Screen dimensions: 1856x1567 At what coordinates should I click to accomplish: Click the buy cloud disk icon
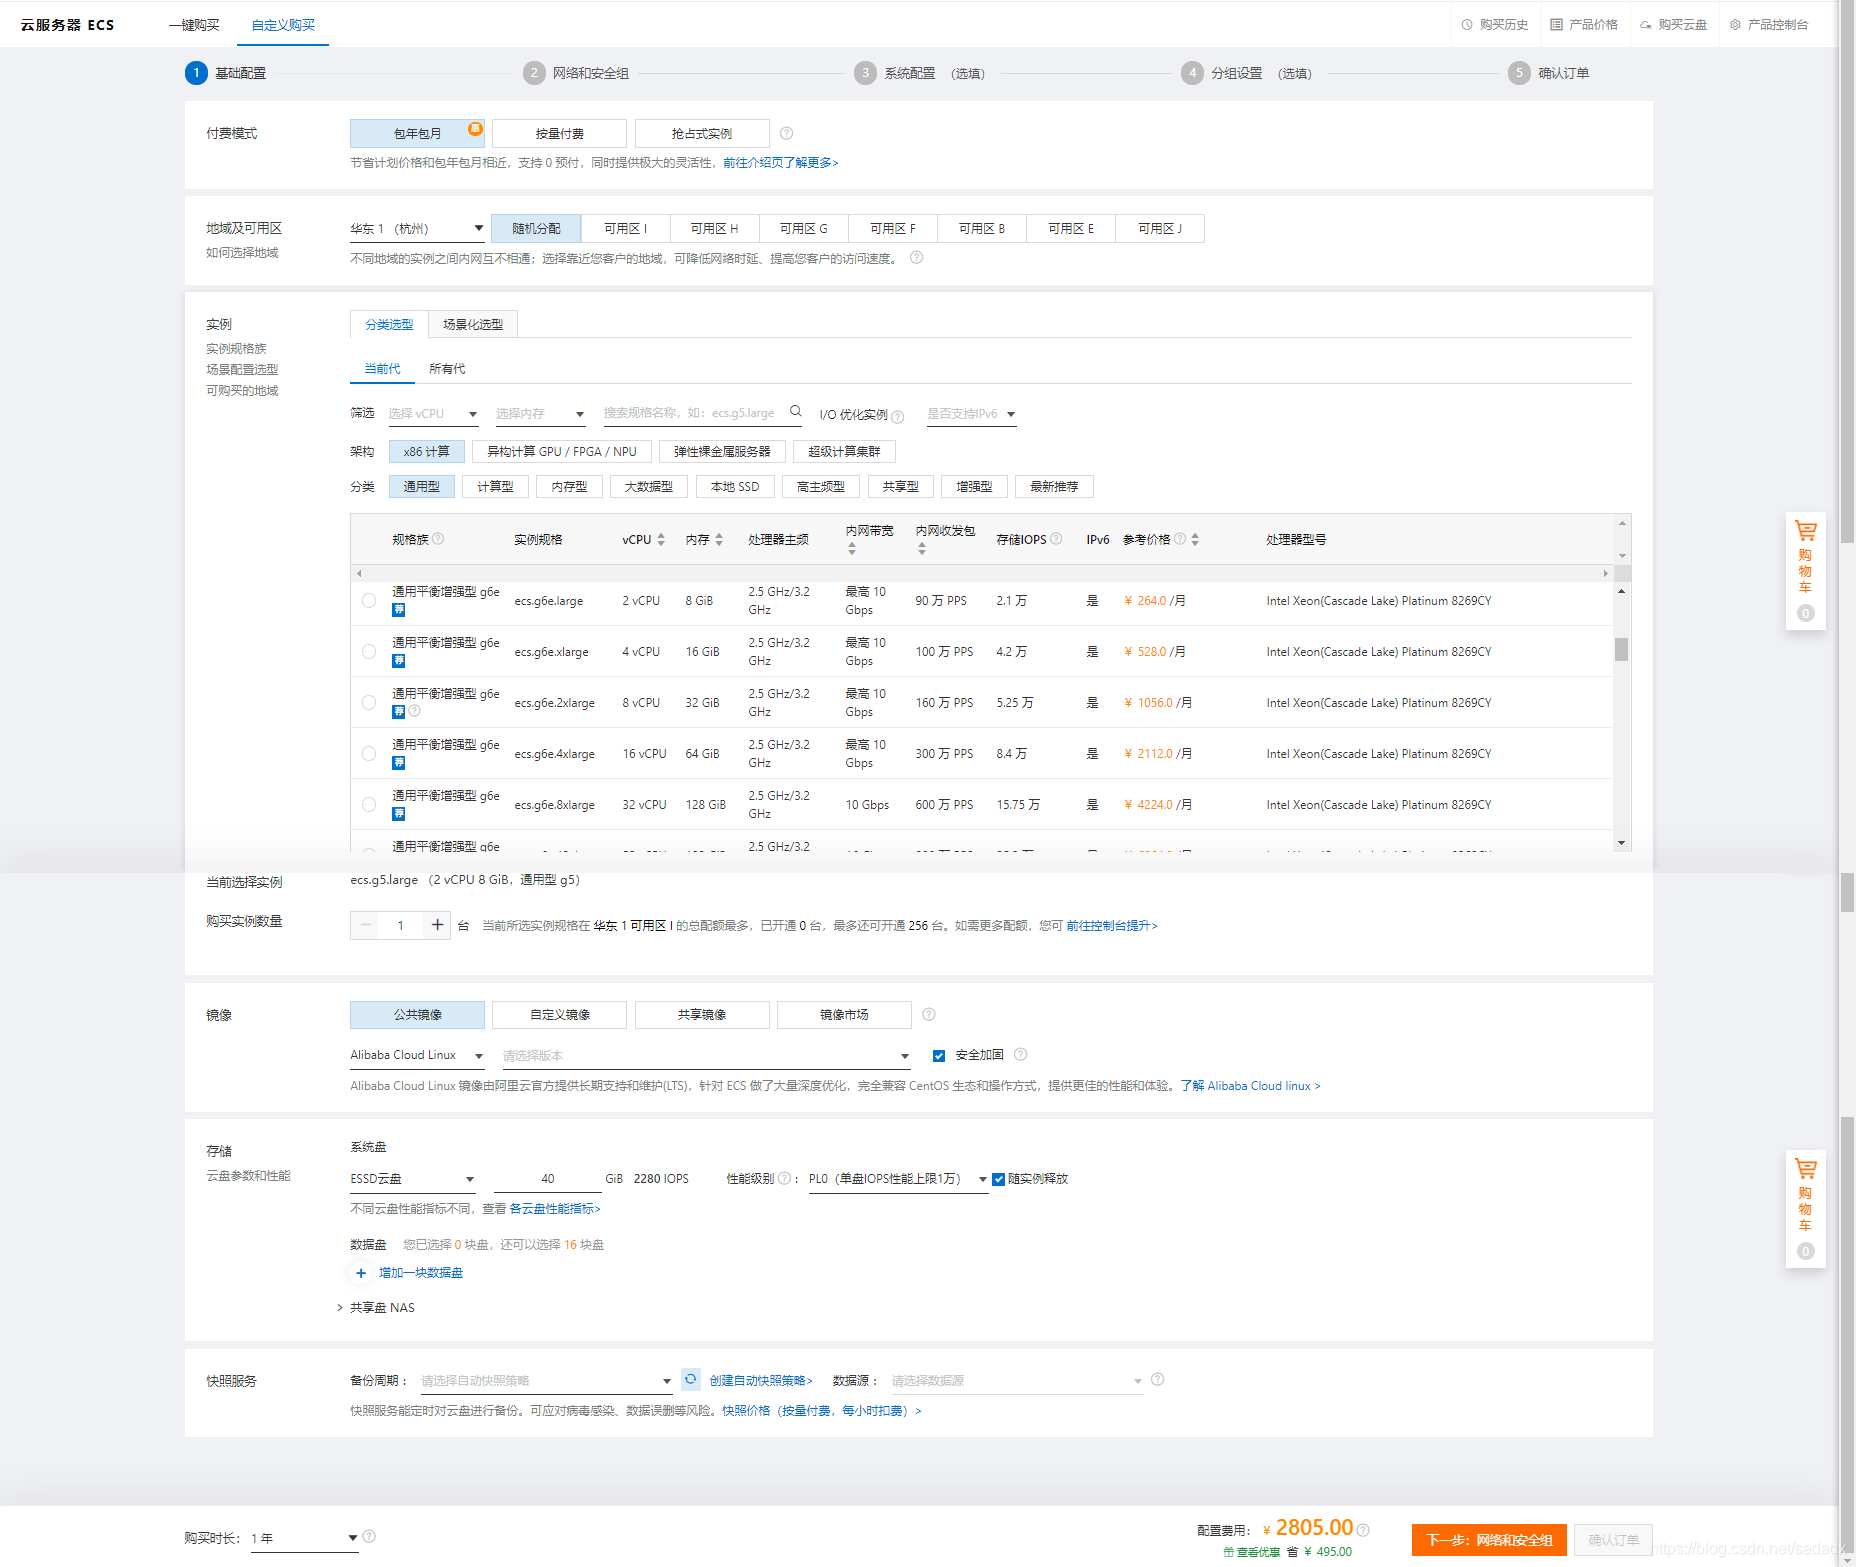coord(1645,25)
